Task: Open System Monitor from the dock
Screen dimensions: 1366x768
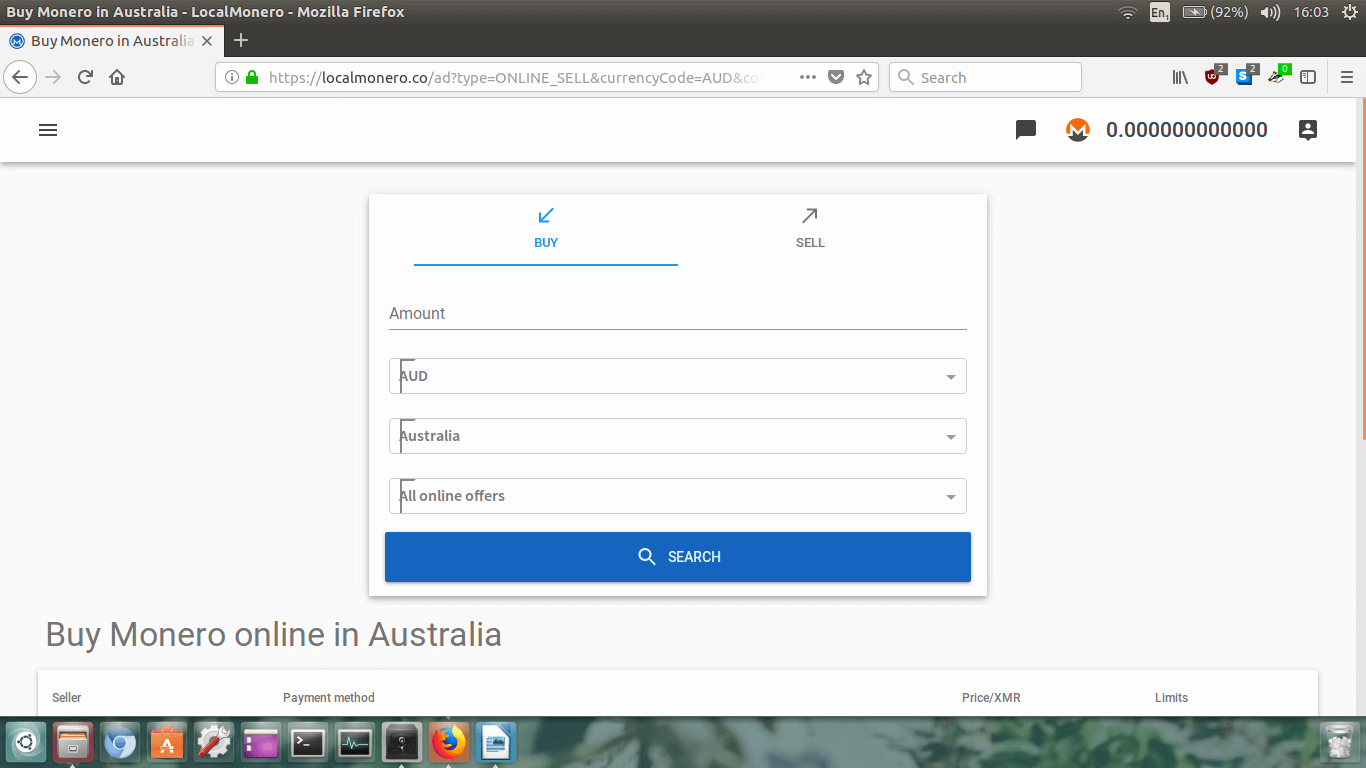Action: [x=355, y=743]
